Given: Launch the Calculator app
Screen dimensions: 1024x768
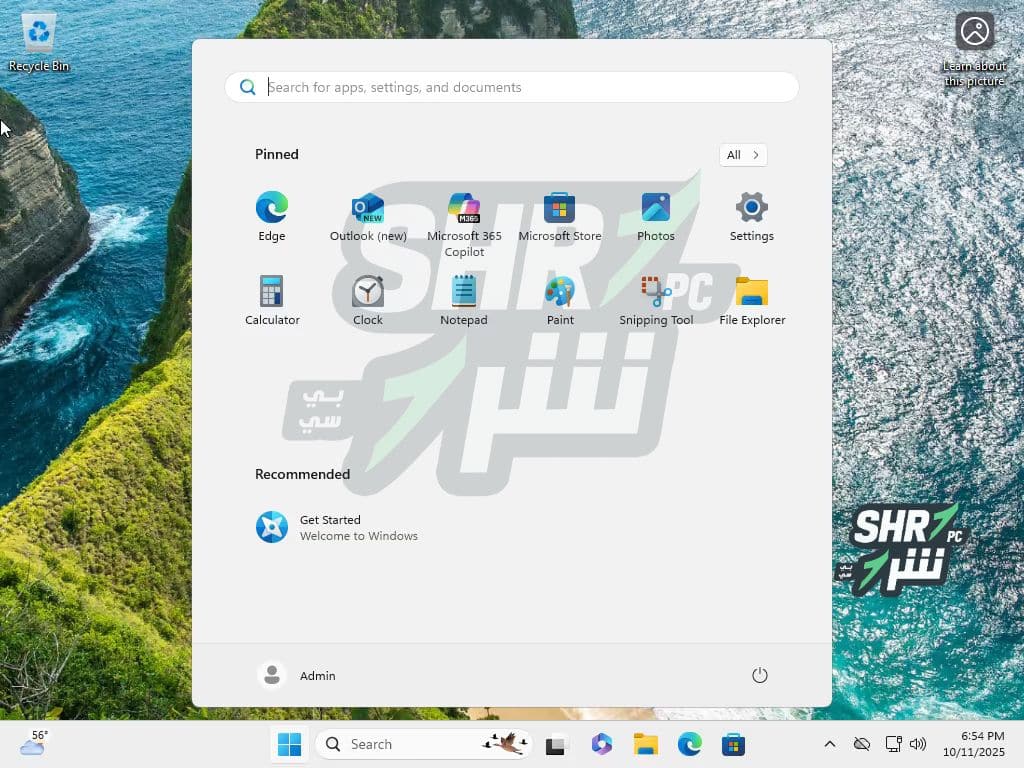Looking at the screenshot, I should click(x=272, y=292).
